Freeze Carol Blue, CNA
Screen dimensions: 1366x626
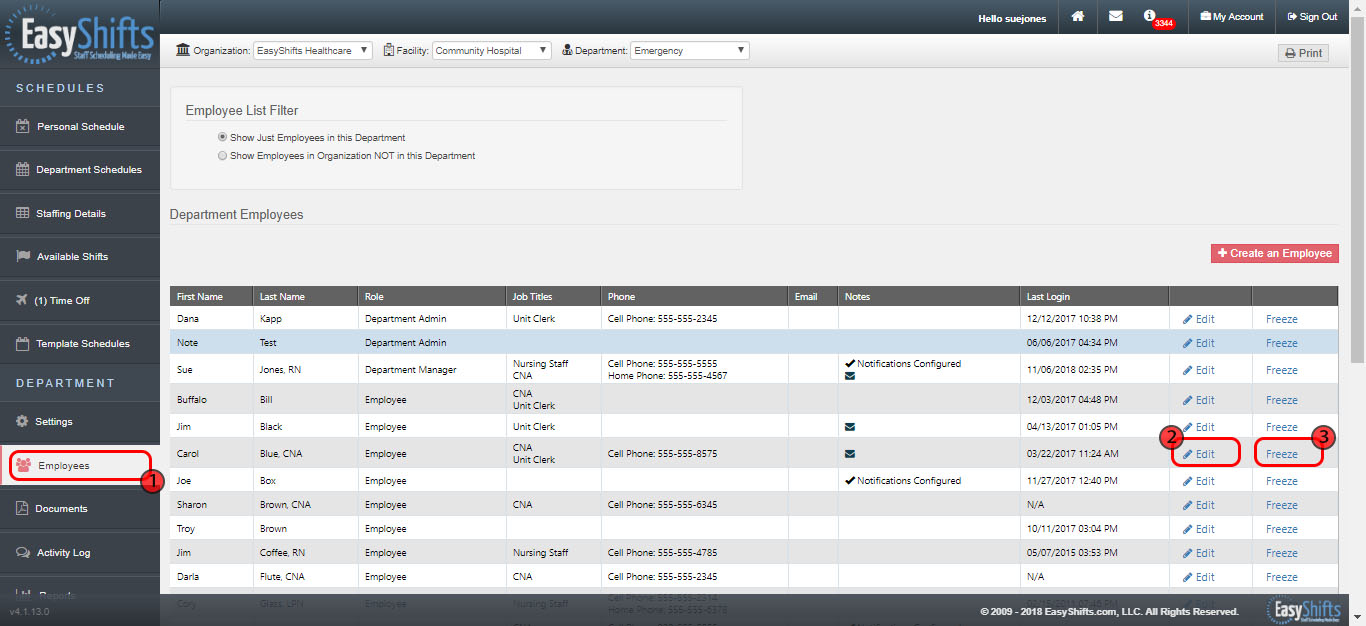pyautogui.click(x=1282, y=454)
